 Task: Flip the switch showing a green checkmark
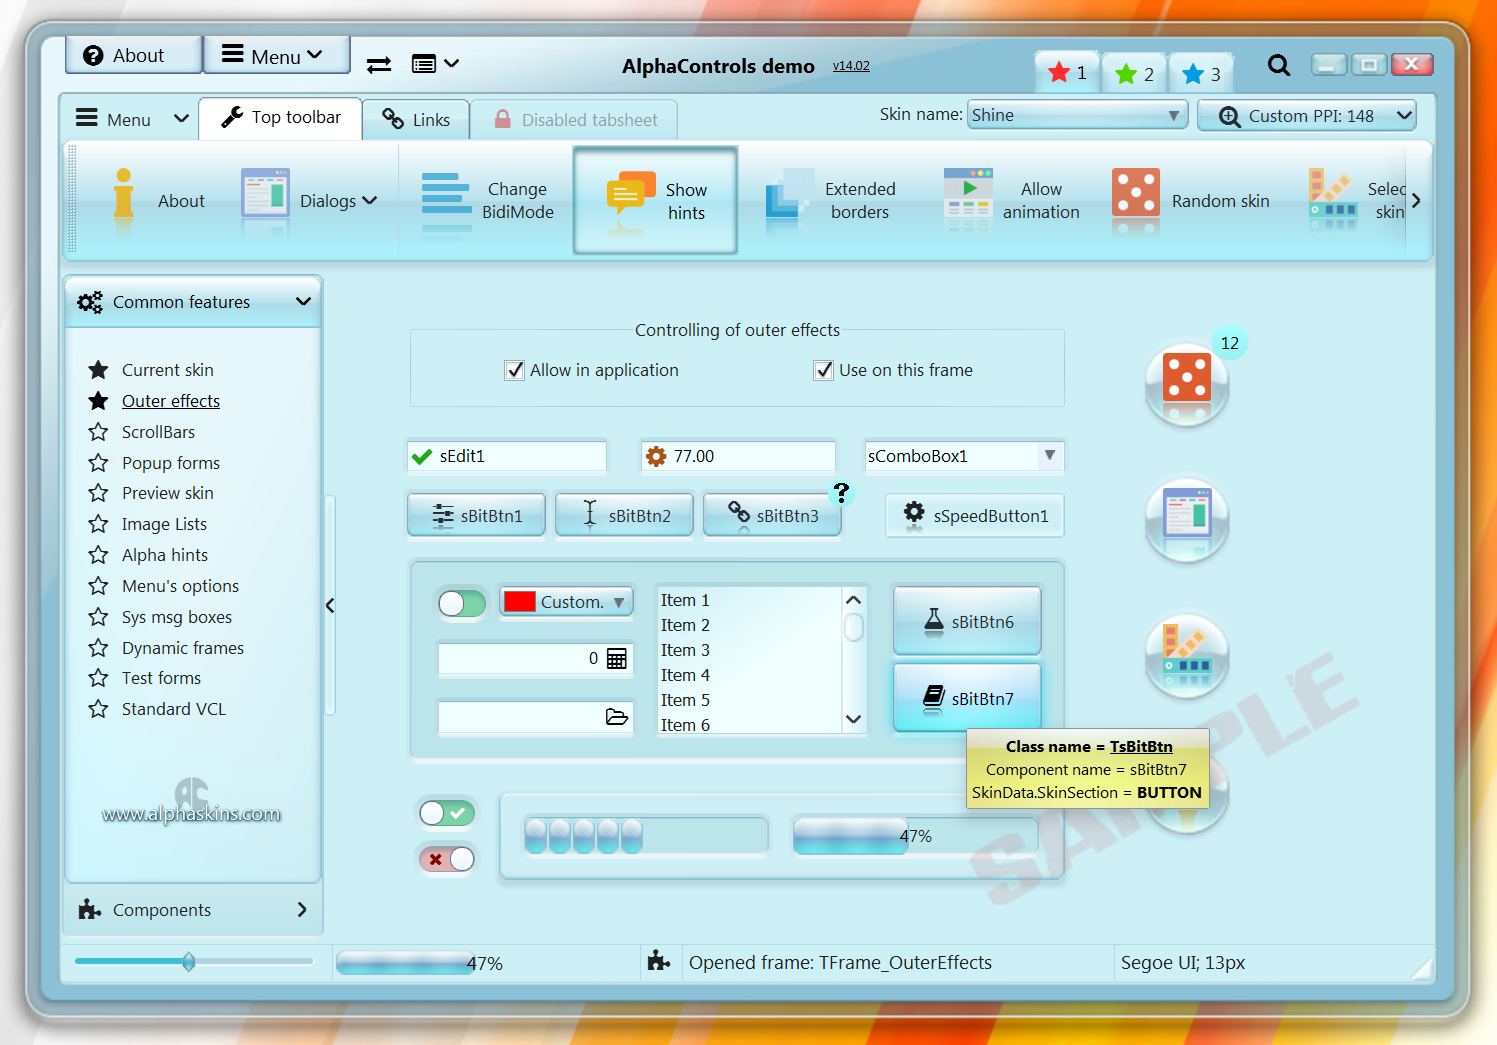(x=446, y=813)
